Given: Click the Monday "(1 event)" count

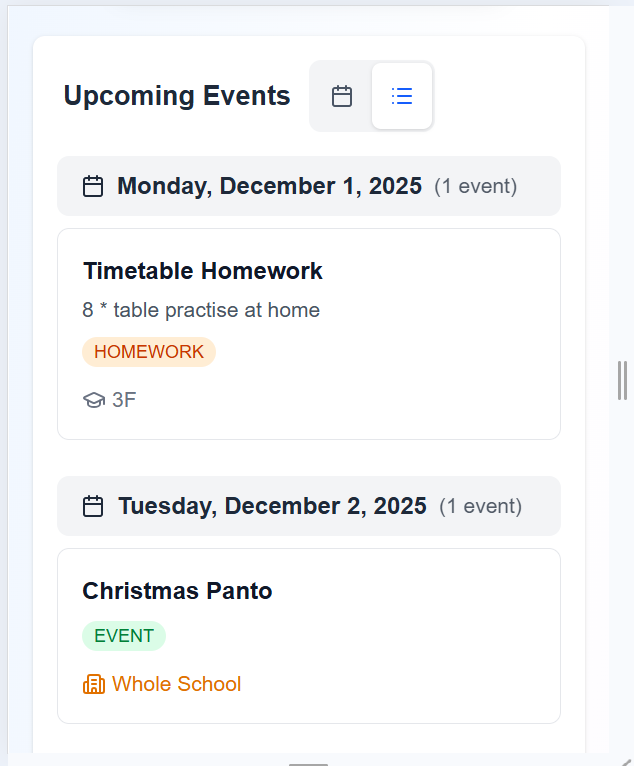Looking at the screenshot, I should [475, 186].
